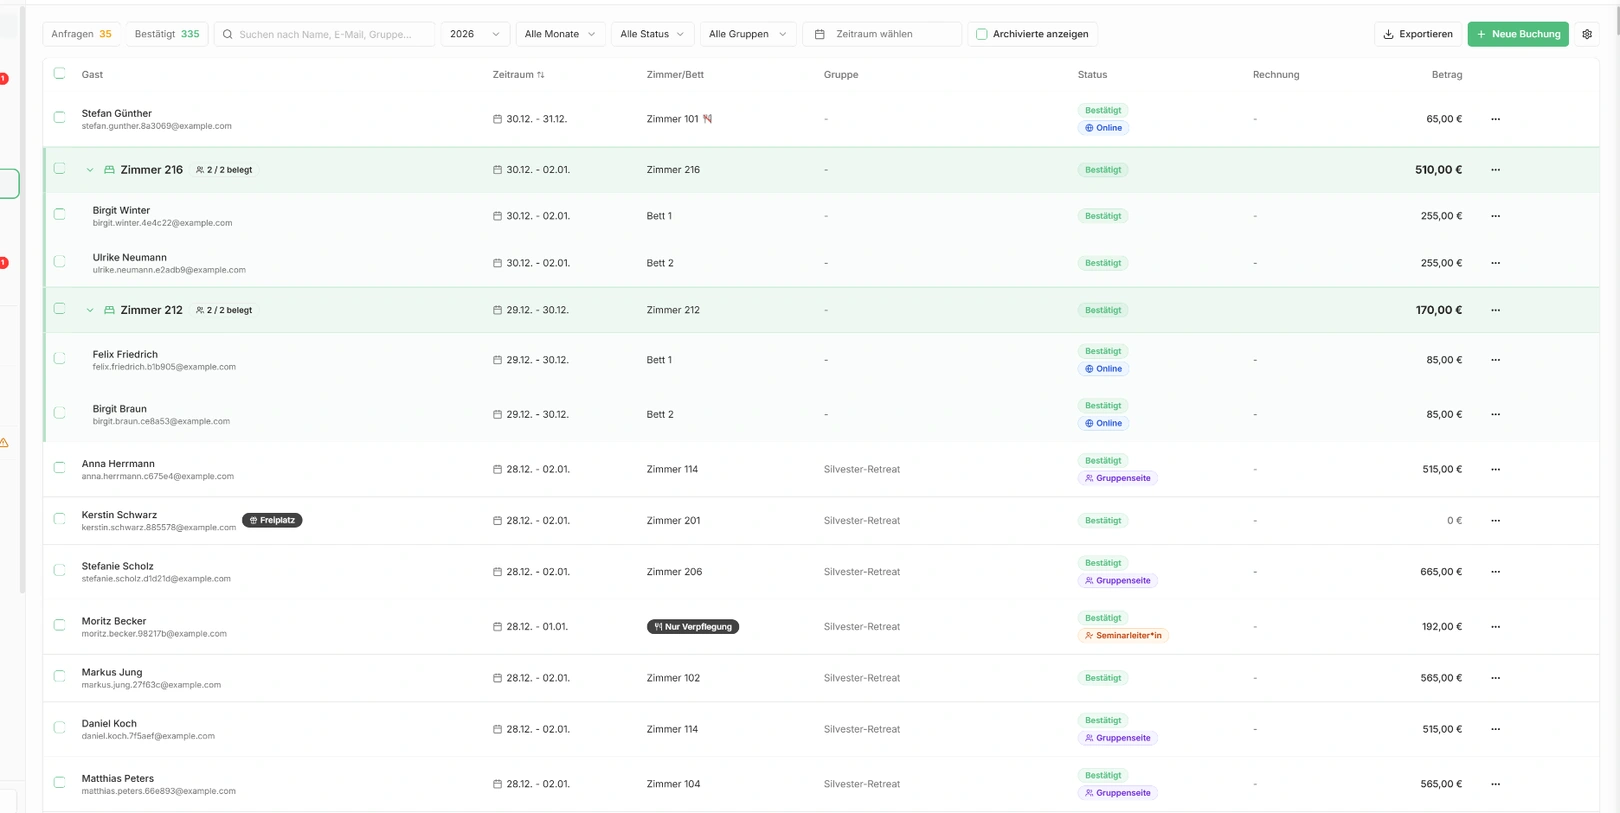
Task: Select Anna Herrmann's row checkbox
Action: click(60, 468)
